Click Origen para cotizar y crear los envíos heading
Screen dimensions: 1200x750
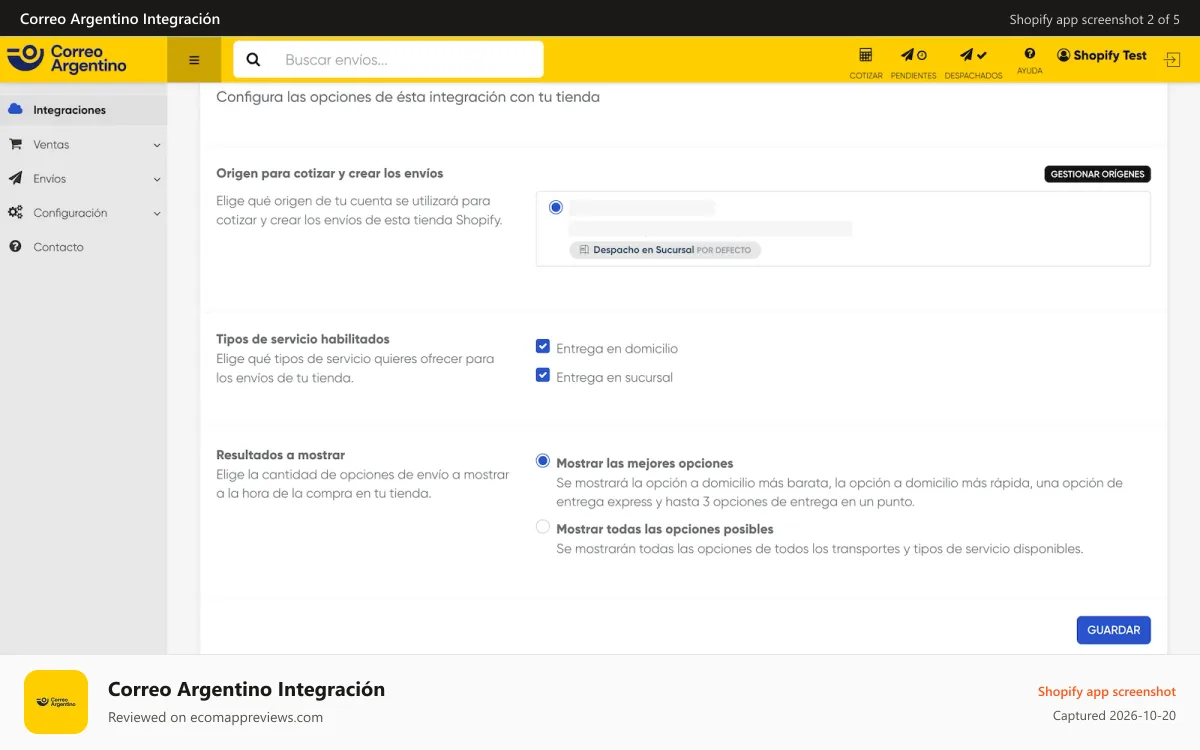point(330,173)
